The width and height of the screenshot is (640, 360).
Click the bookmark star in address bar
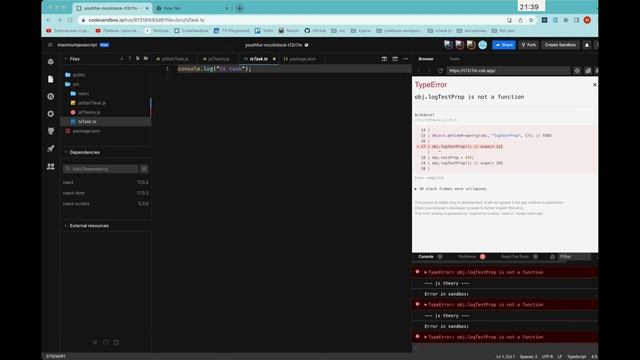(x=531, y=20)
